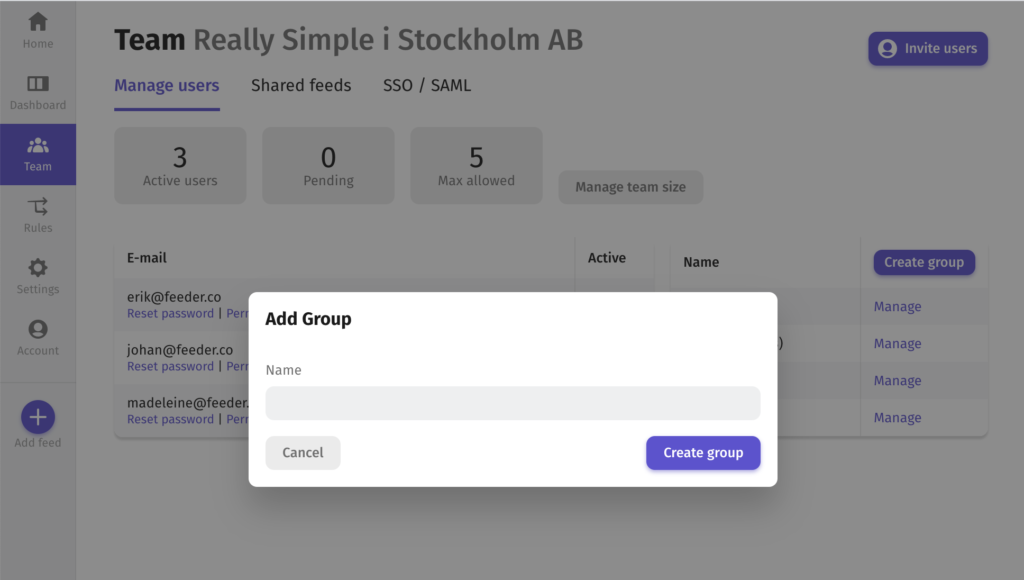This screenshot has width=1024, height=580.
Task: Click user icon on Invite users button
Action: click(887, 49)
